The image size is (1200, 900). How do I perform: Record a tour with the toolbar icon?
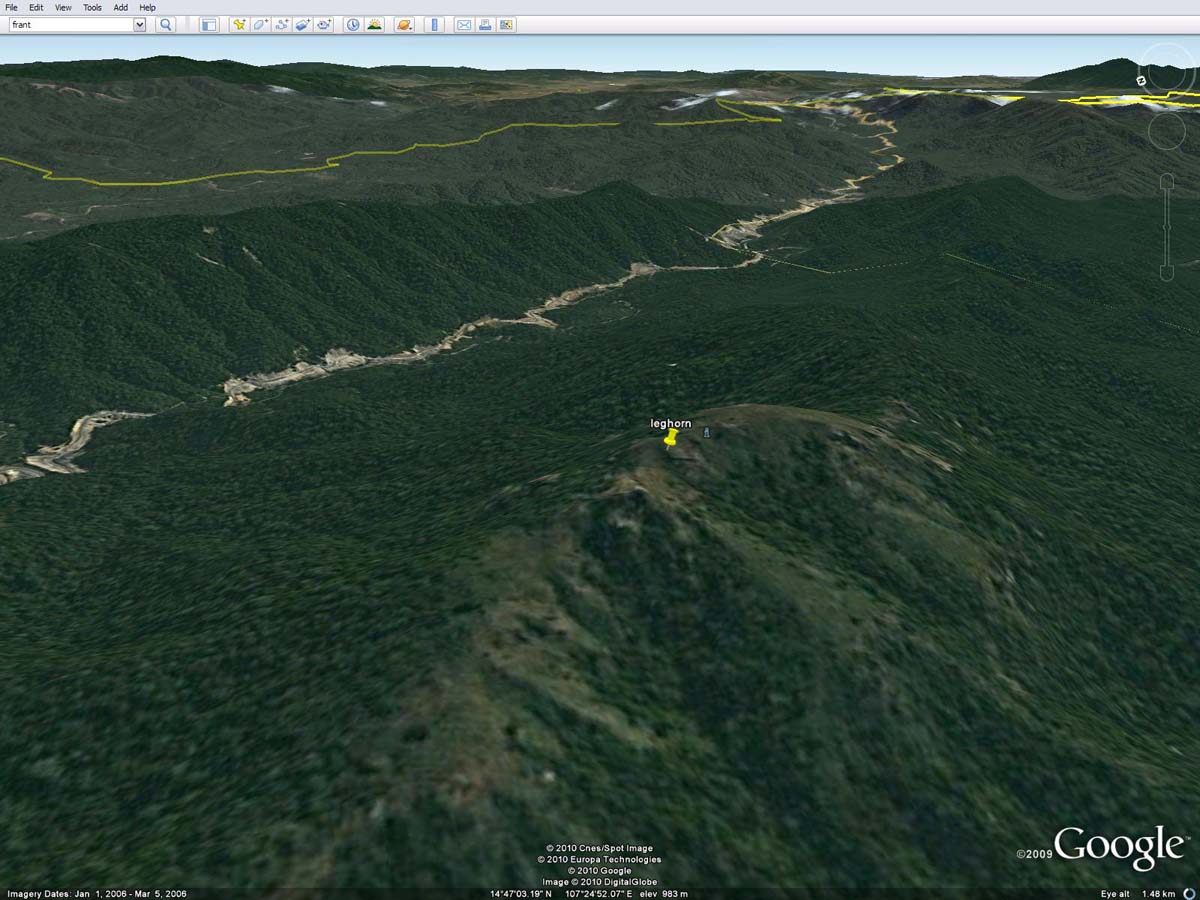pos(323,24)
